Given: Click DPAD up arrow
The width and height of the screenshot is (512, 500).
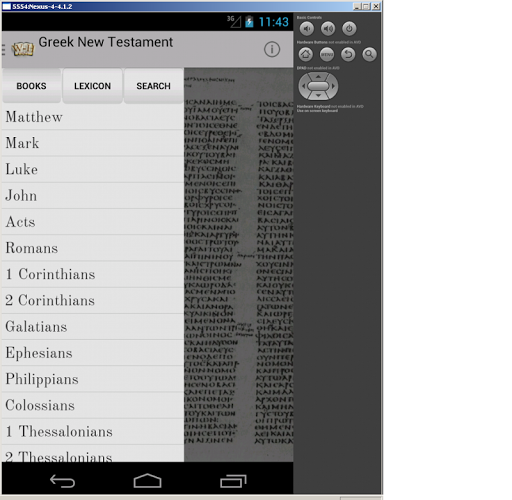Looking at the screenshot, I should coord(318,77).
